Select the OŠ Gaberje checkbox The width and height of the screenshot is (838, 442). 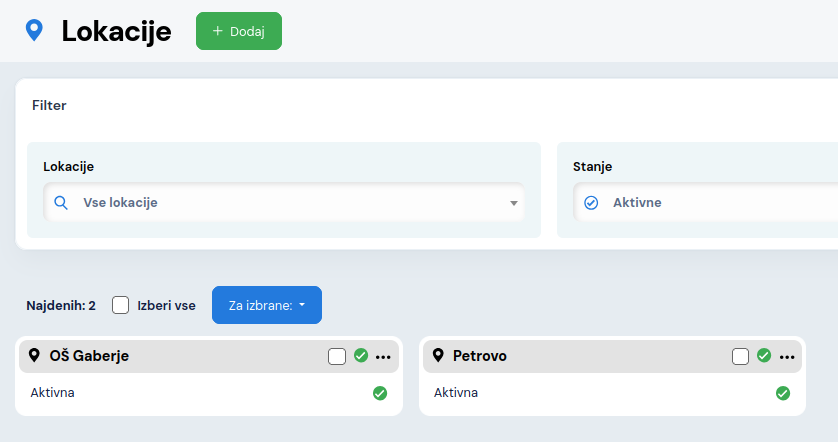tap(337, 357)
